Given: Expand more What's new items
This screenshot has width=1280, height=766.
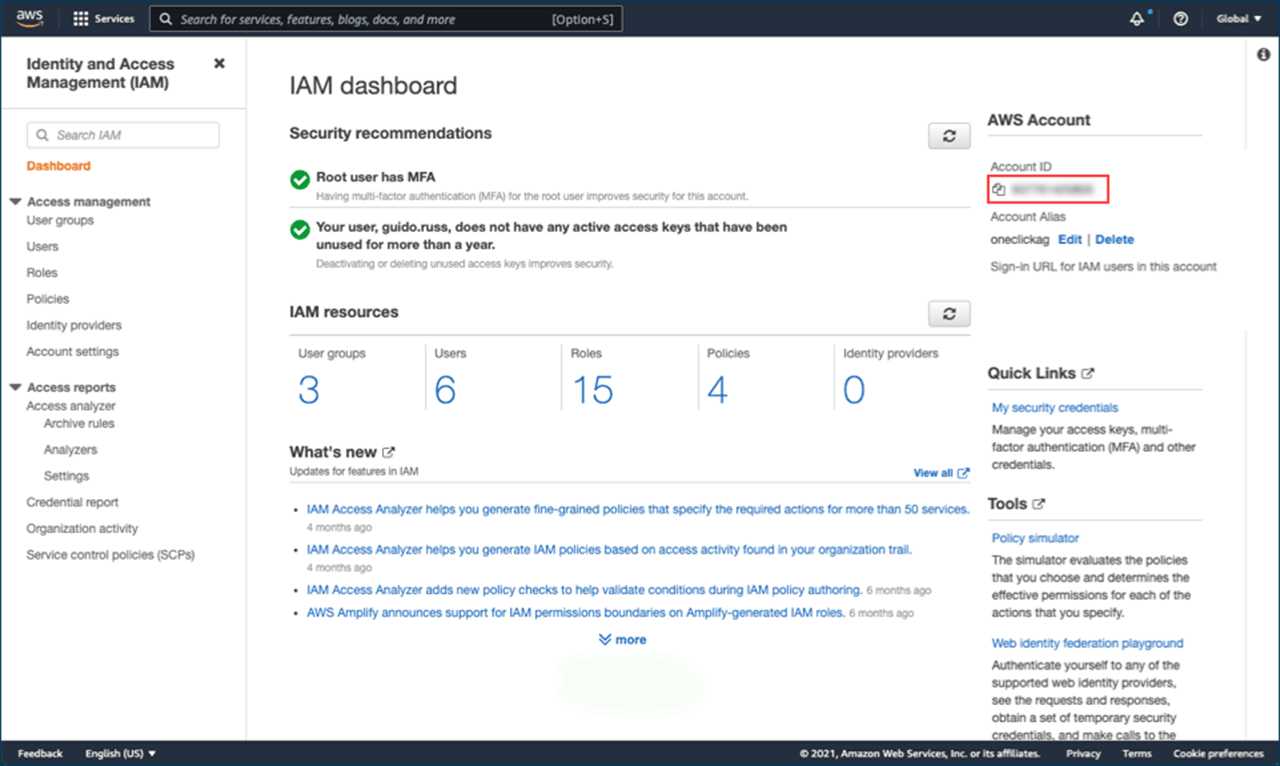Looking at the screenshot, I should (622, 640).
